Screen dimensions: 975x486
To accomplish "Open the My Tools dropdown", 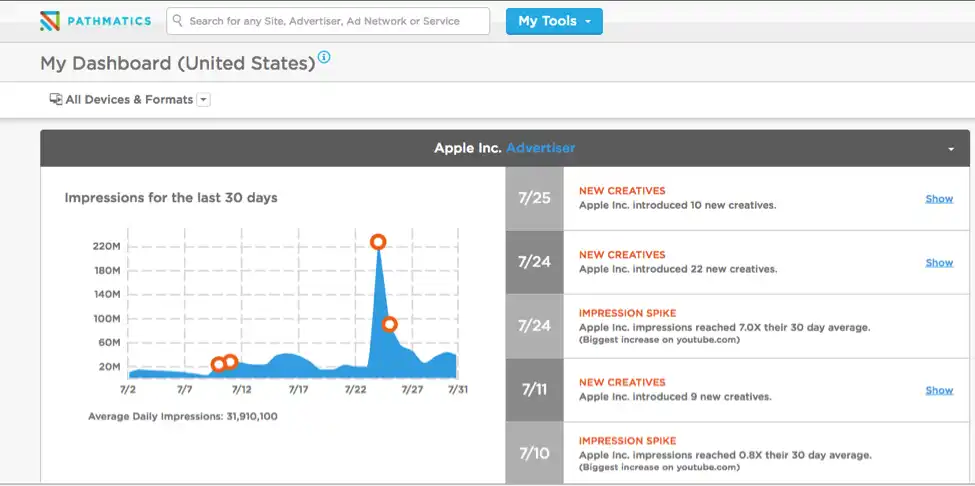I will (x=554, y=21).
